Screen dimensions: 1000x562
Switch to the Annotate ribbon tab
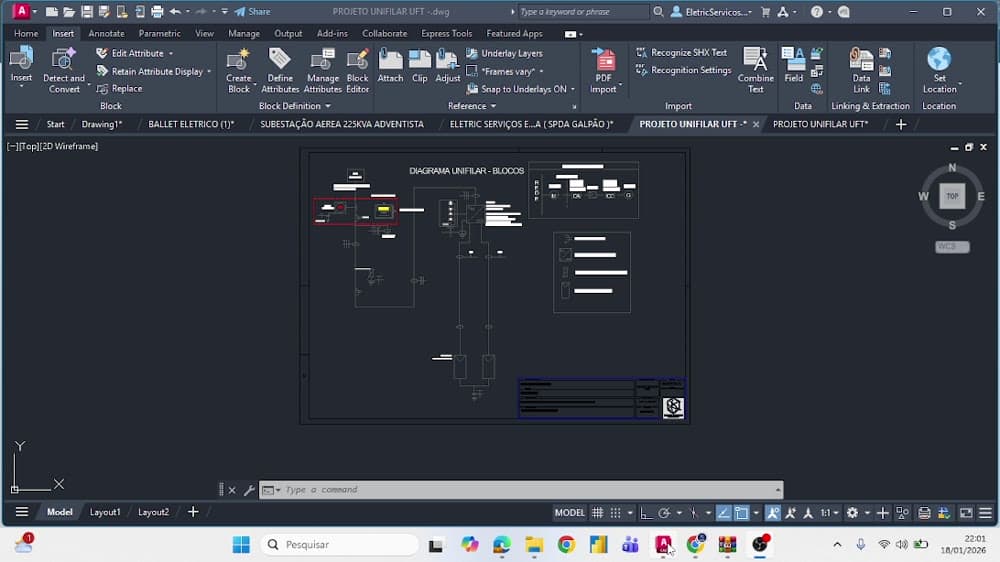coord(107,33)
